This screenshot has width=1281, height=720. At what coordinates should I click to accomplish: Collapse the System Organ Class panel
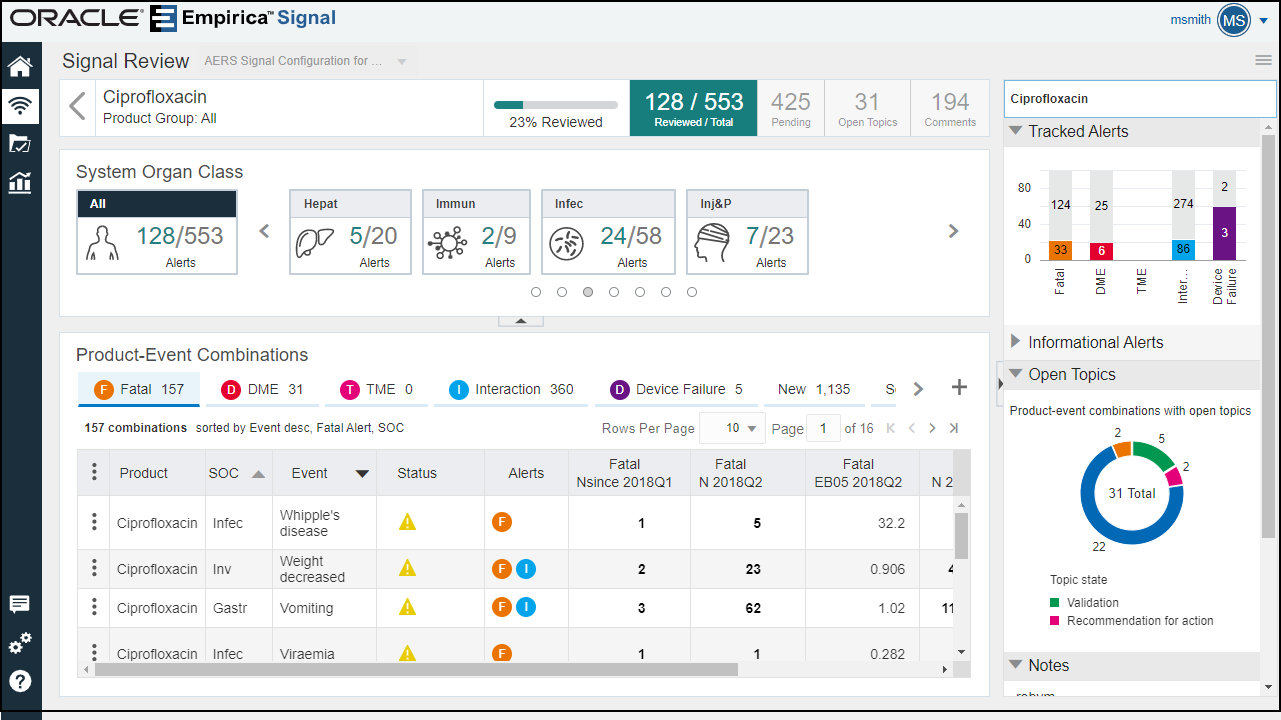tap(521, 321)
